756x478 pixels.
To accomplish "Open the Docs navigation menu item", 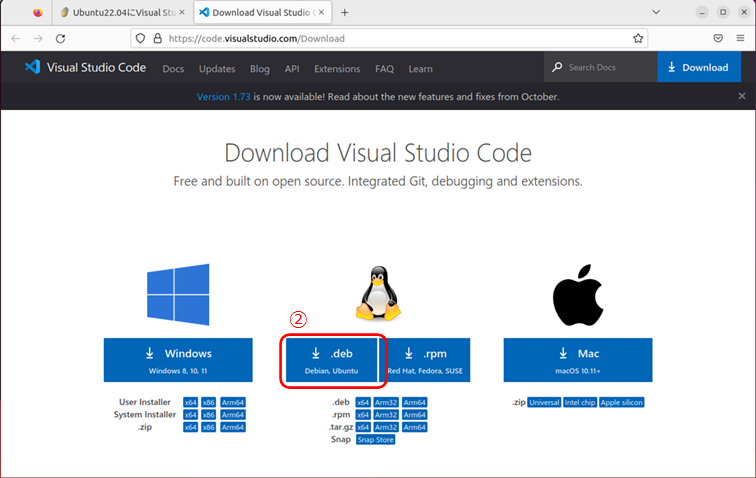I will tap(173, 68).
